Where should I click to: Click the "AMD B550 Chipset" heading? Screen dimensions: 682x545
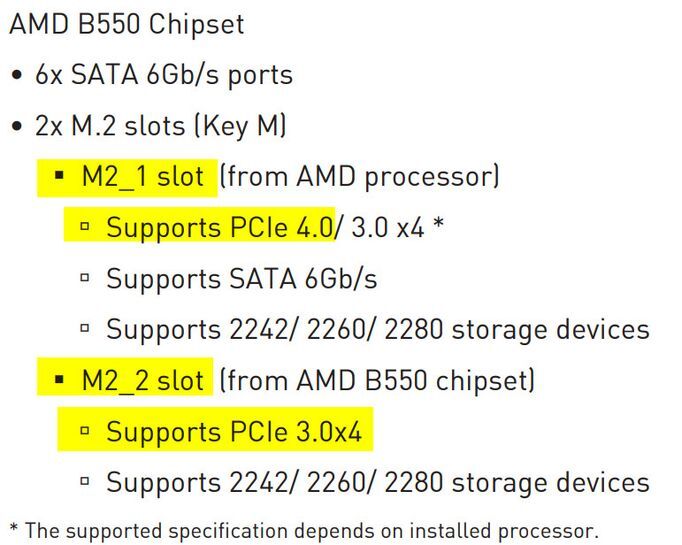click(126, 24)
